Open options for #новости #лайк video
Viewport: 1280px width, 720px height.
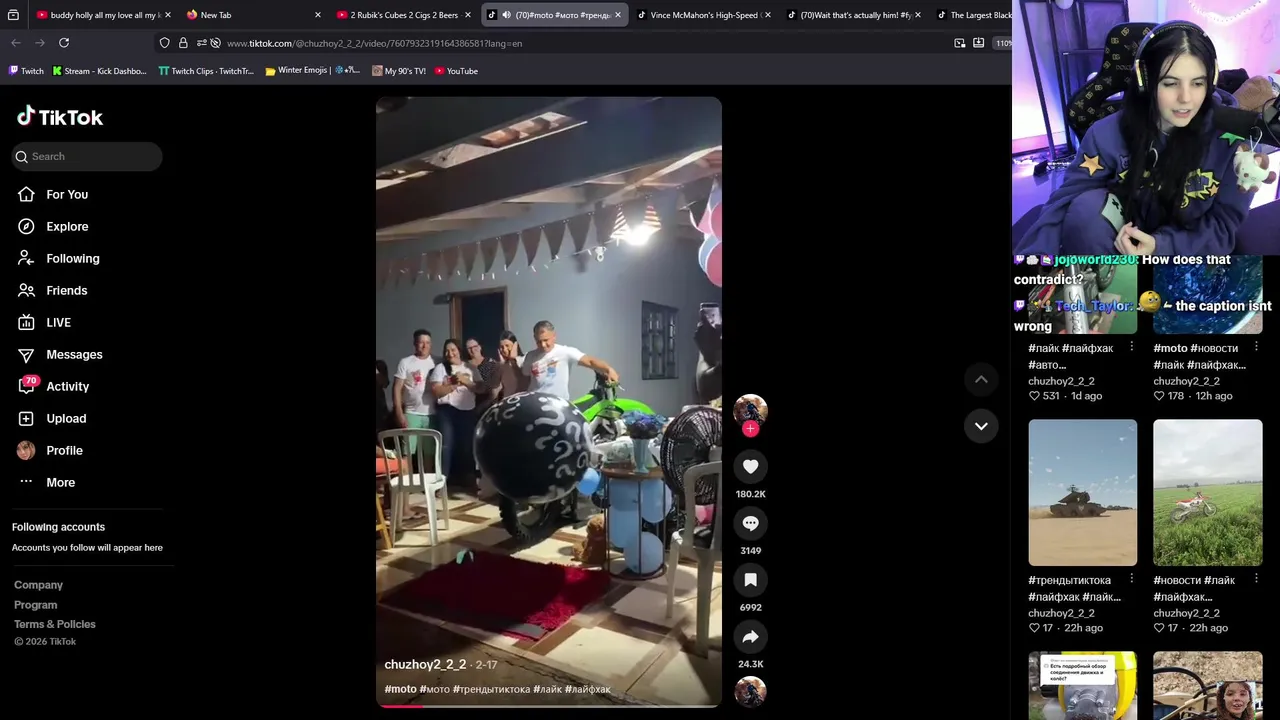pos(1256,579)
